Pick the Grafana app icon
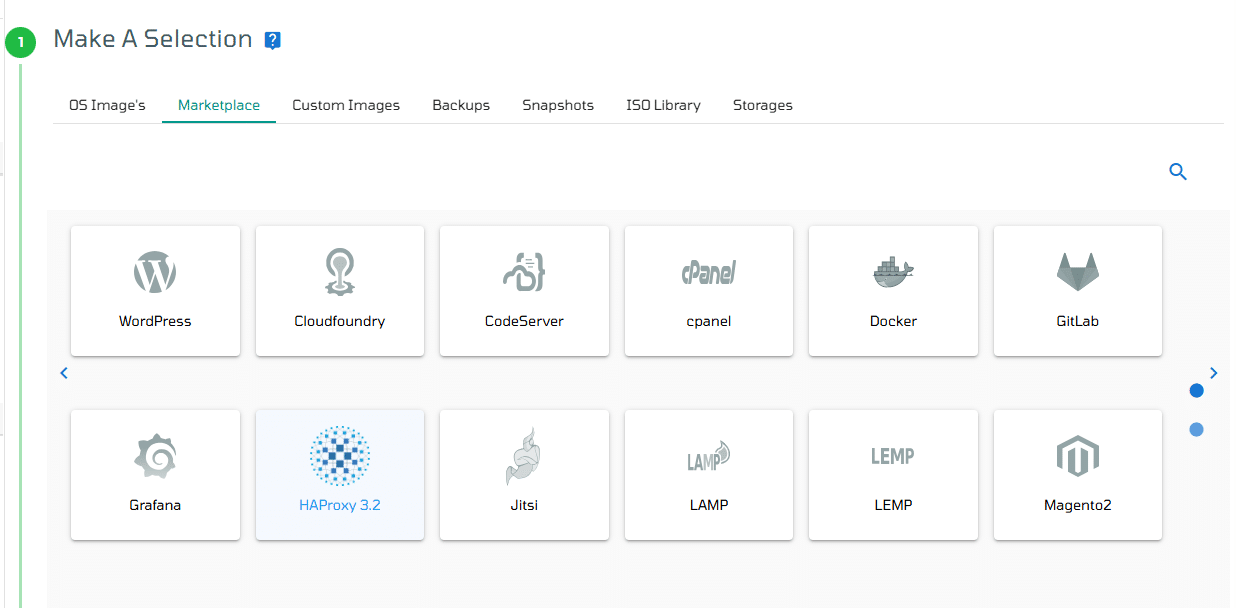 pos(155,457)
